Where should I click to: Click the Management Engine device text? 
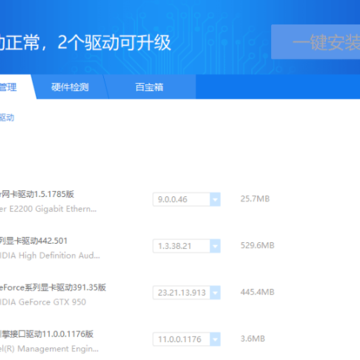click(49, 349)
